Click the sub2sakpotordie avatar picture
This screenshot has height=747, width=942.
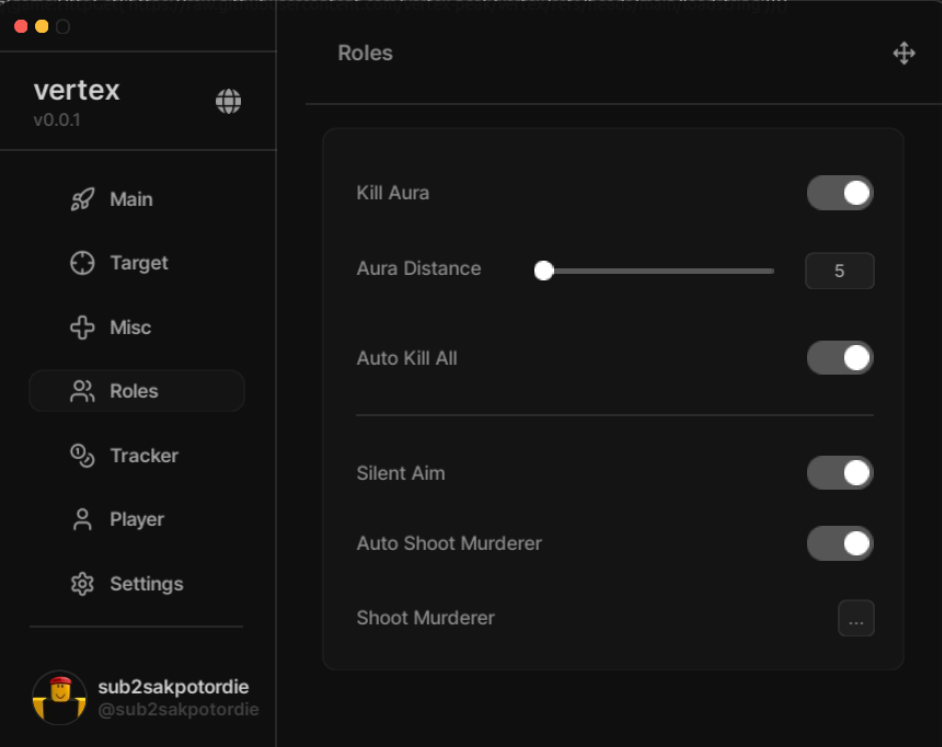[x=59, y=698]
